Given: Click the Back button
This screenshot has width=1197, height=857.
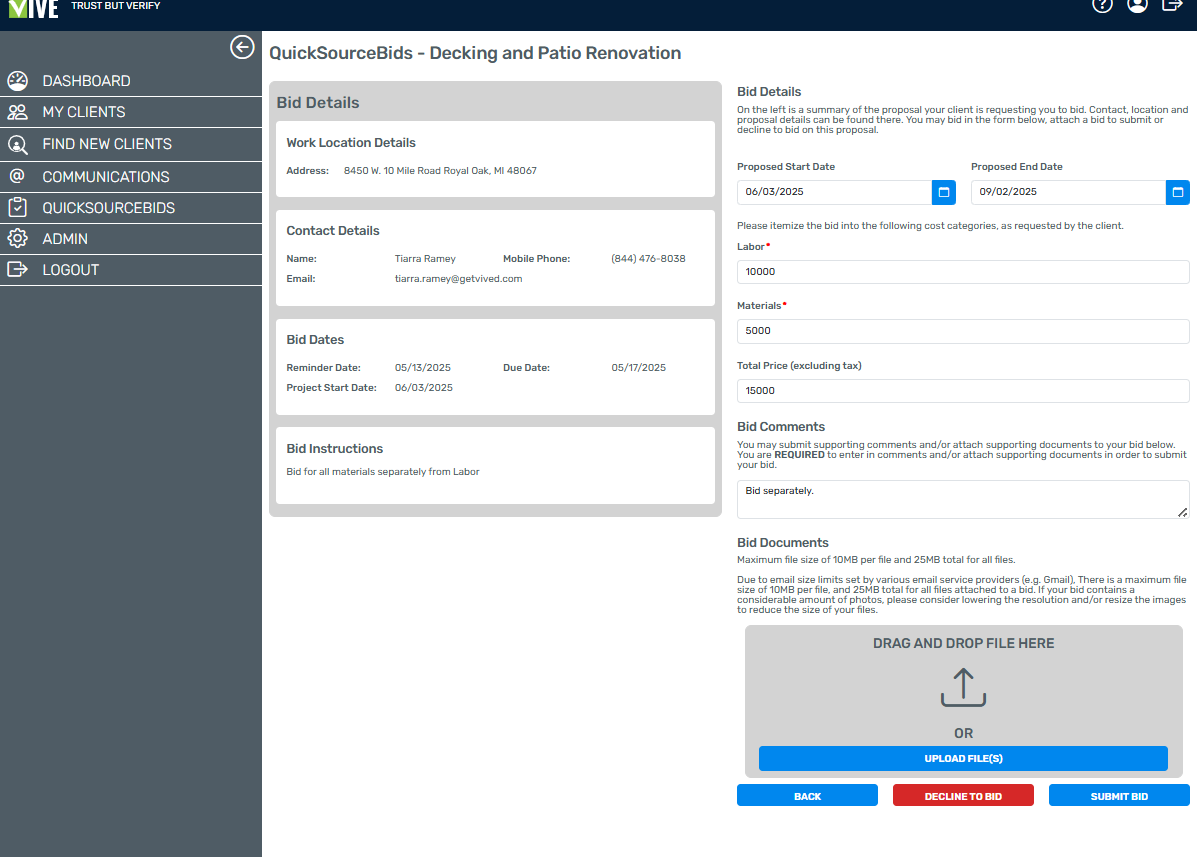Looking at the screenshot, I should pyautogui.click(x=807, y=795).
